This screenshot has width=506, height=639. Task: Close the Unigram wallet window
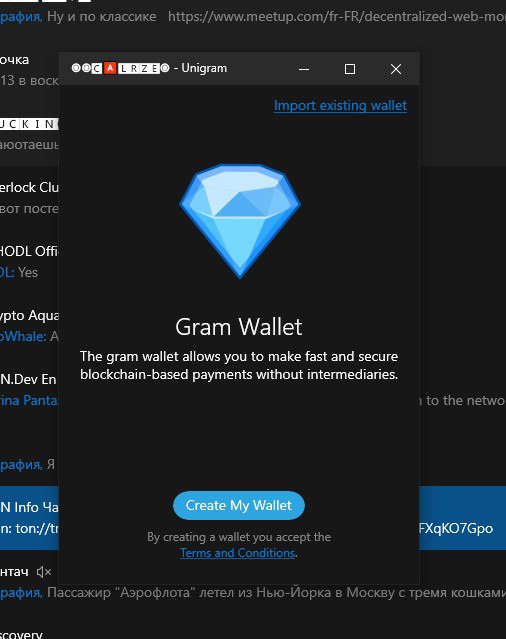tap(396, 69)
